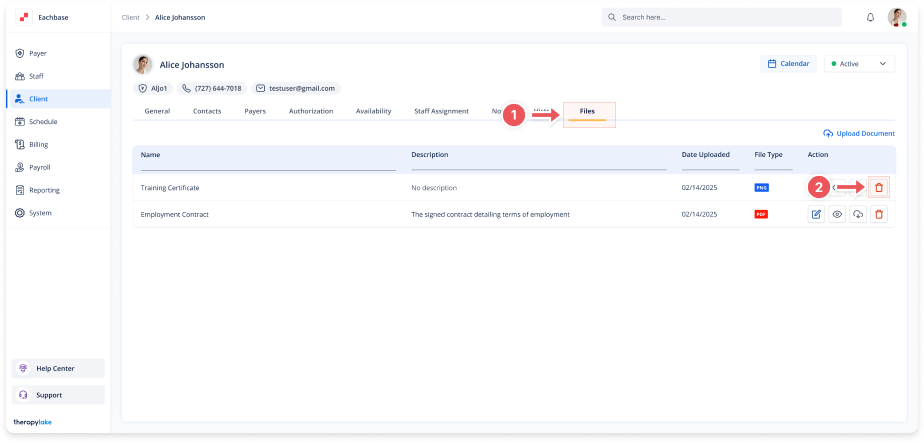Contact Support from the sidebar
Image resolution: width=924 pixels, height=443 pixels.
[58, 395]
